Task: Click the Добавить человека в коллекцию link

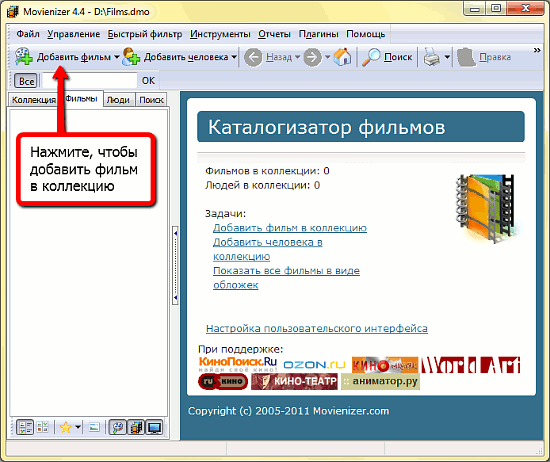Action: 268,249
